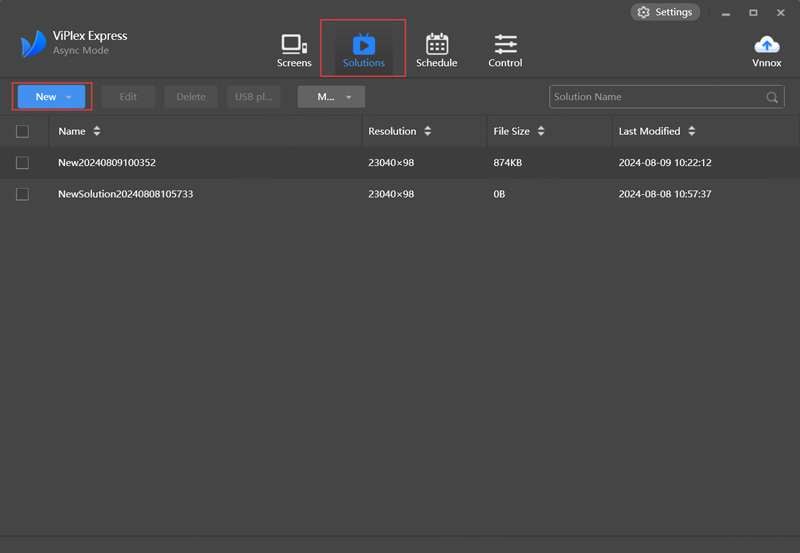The image size is (800, 553).
Task: Open the Control sliders icon
Action: point(505,44)
